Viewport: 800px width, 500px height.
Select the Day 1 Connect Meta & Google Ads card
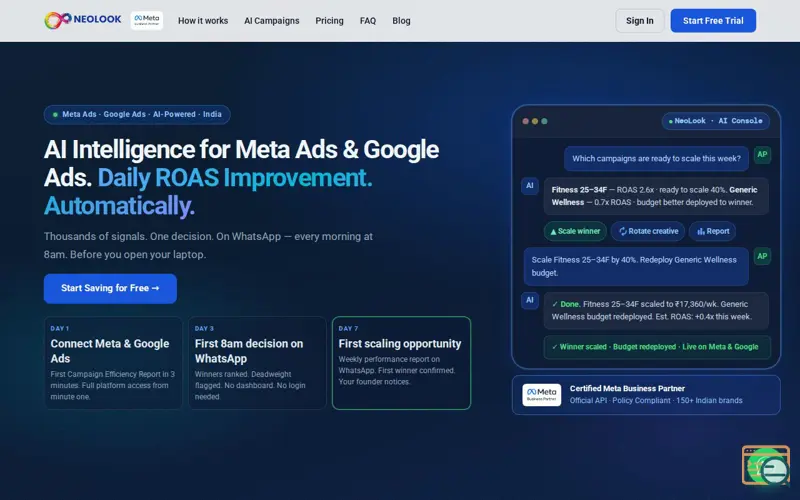coord(113,363)
